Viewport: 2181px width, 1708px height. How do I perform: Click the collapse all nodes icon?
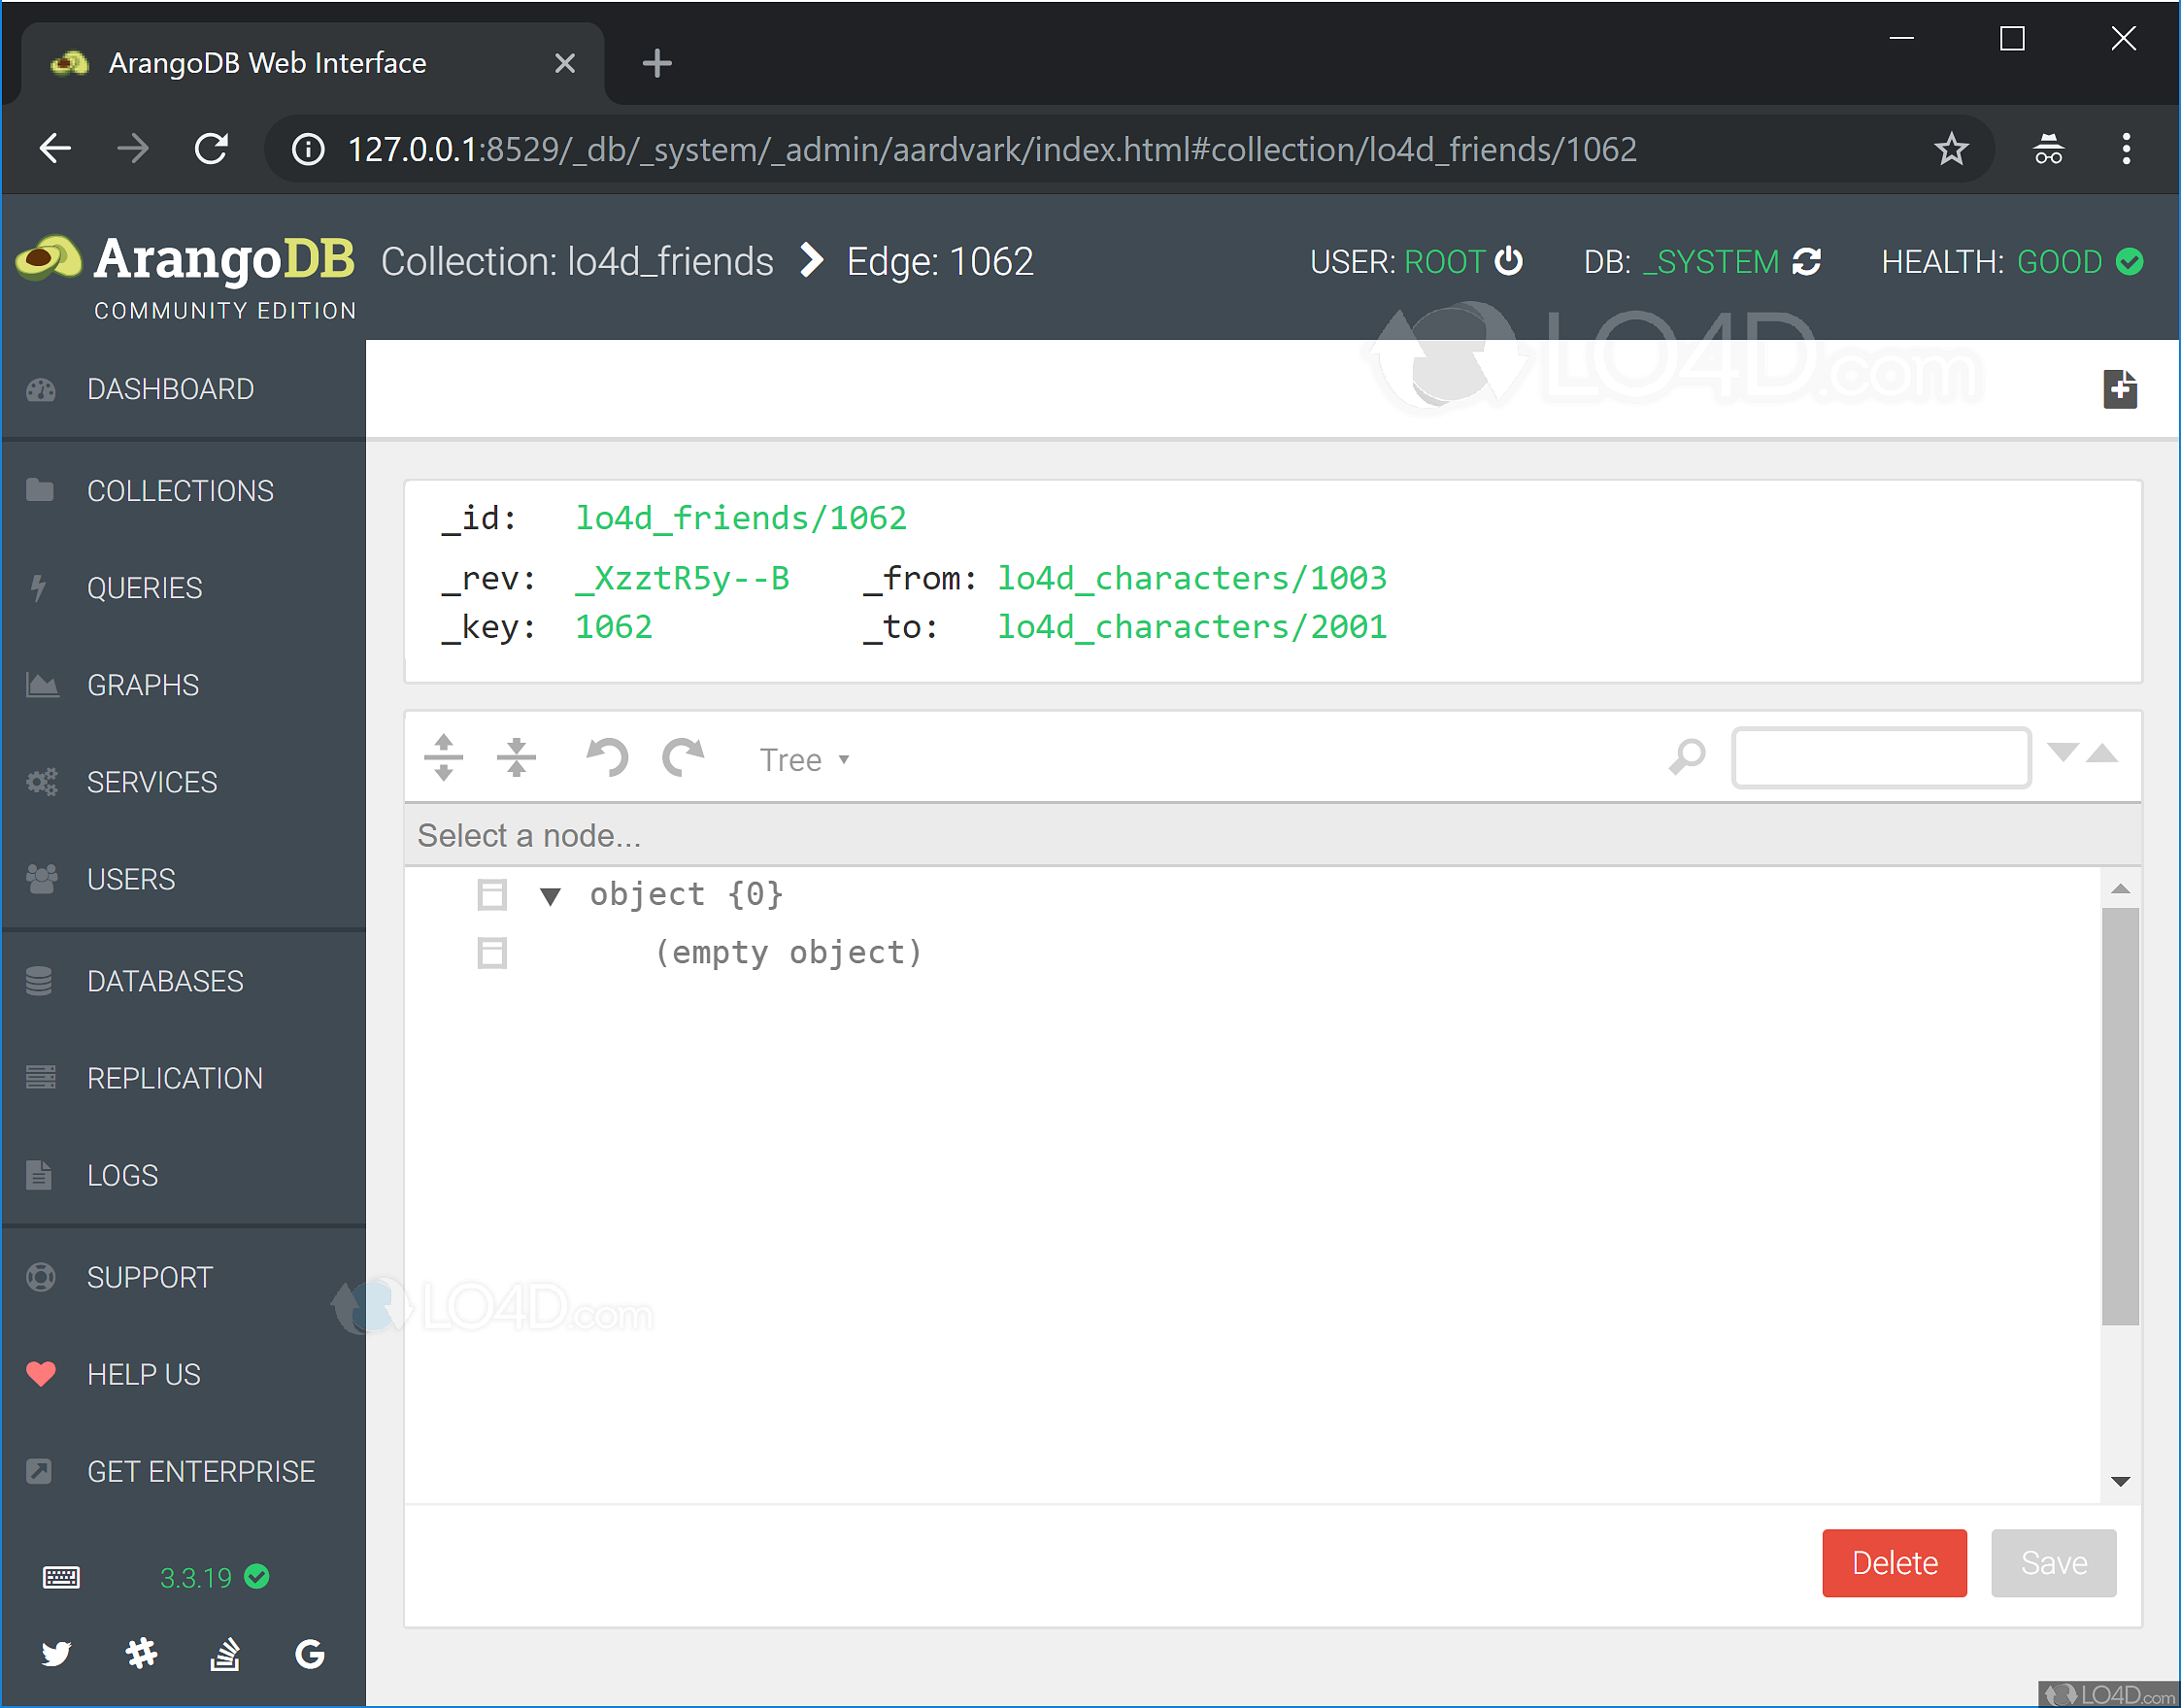coord(517,757)
